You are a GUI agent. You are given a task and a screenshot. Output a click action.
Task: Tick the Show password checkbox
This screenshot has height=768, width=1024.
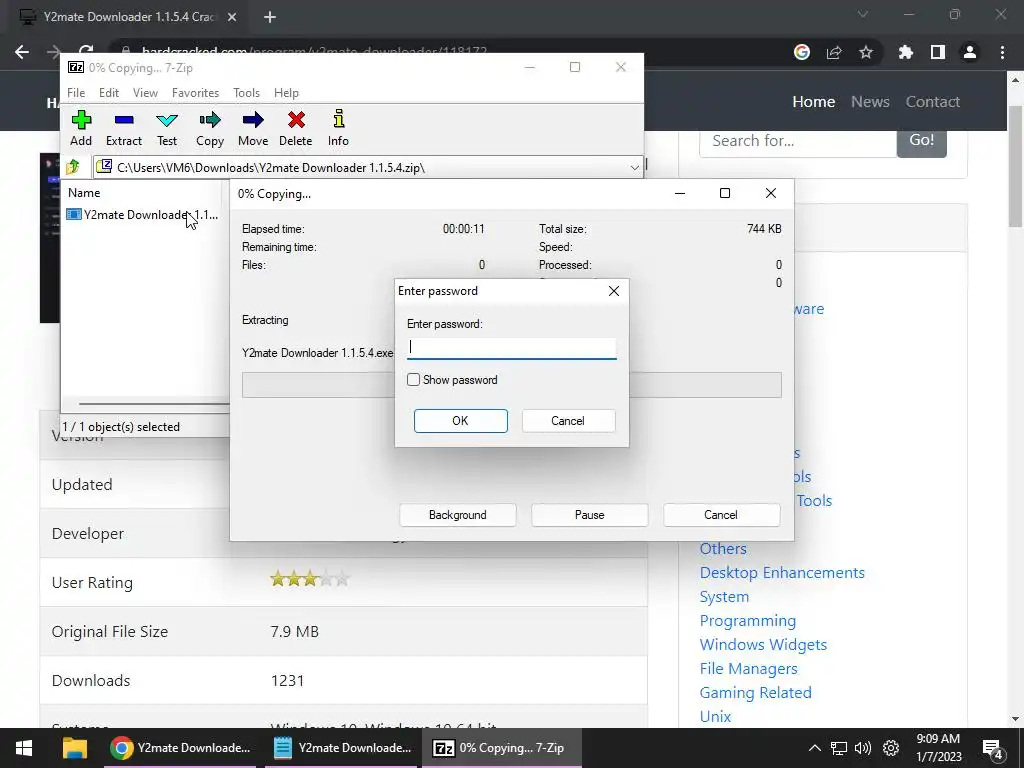coord(413,379)
